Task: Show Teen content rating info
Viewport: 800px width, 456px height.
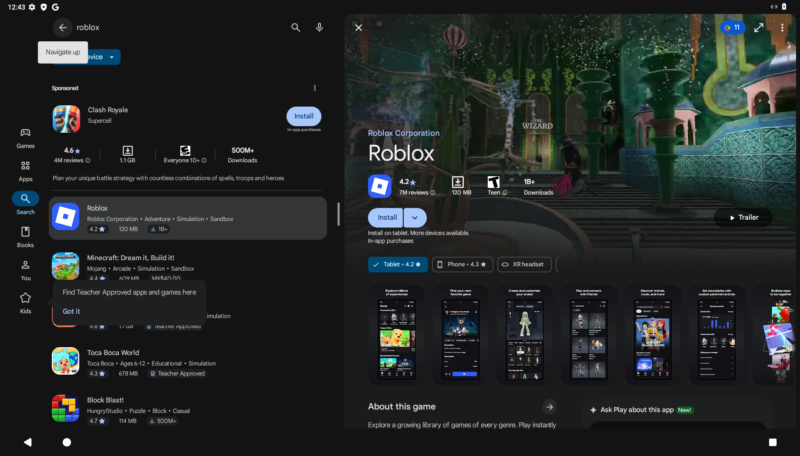Action: (505, 193)
